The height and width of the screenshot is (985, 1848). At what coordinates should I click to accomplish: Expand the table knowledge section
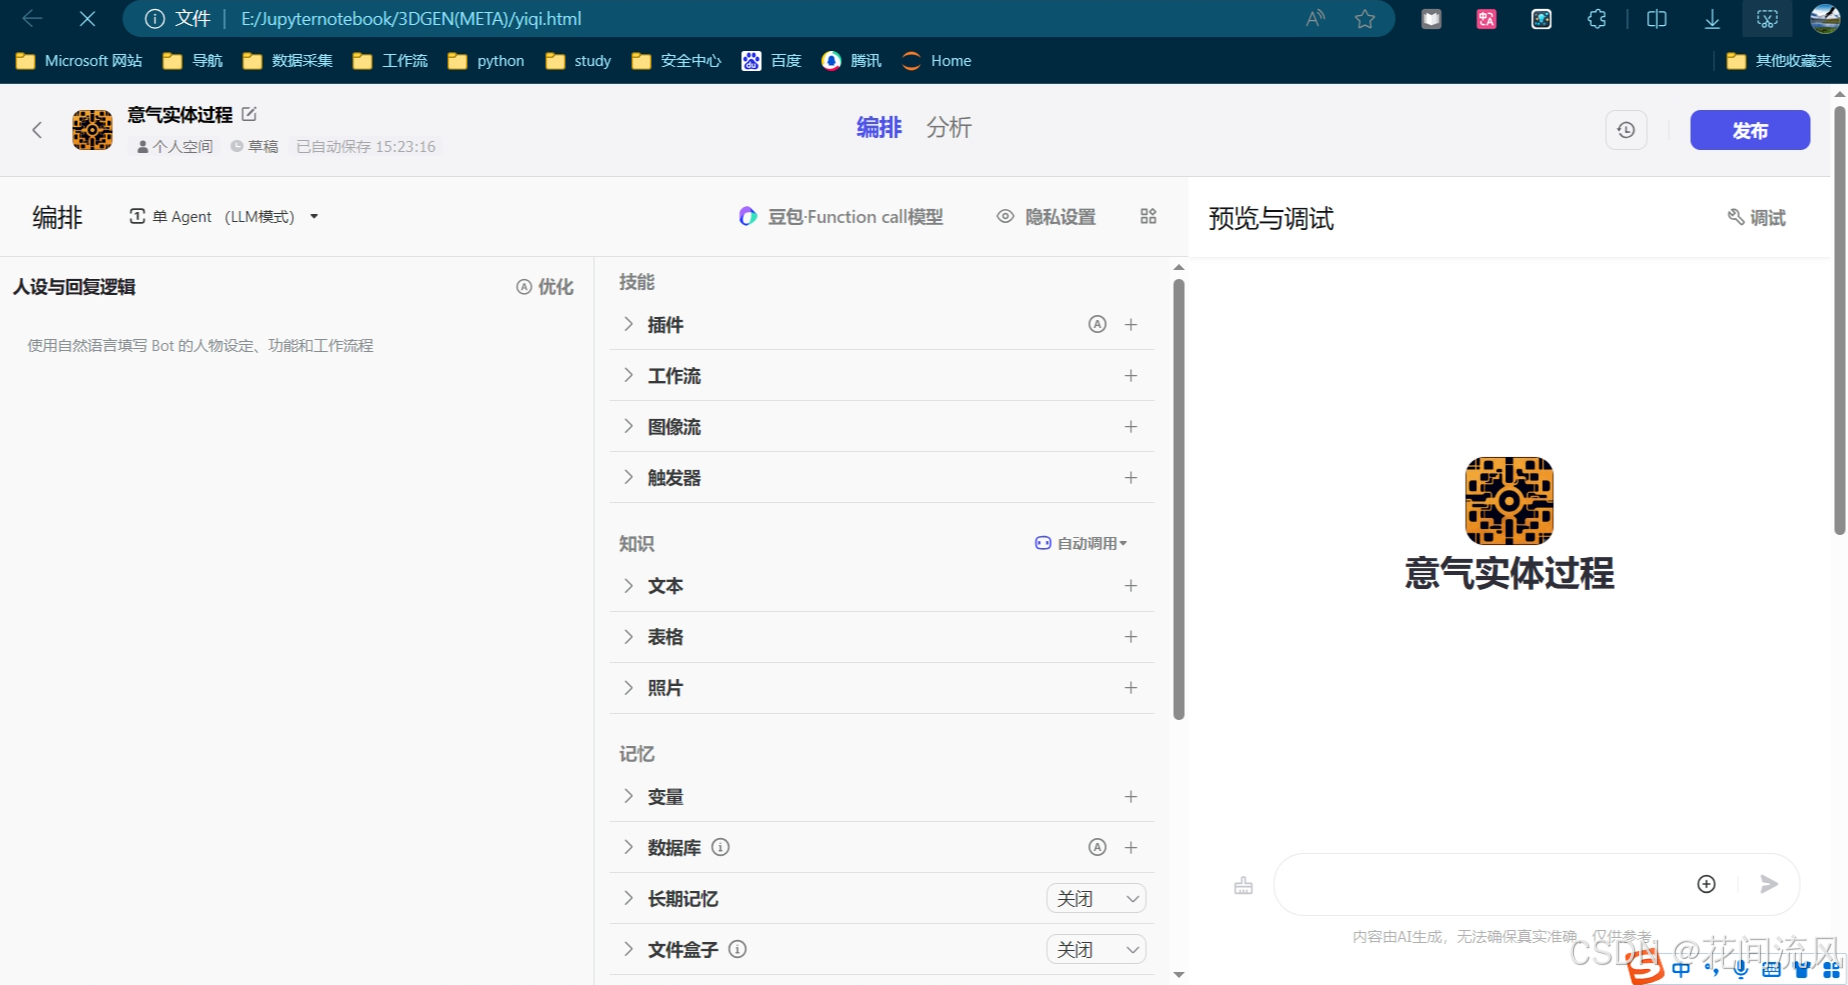(x=628, y=636)
